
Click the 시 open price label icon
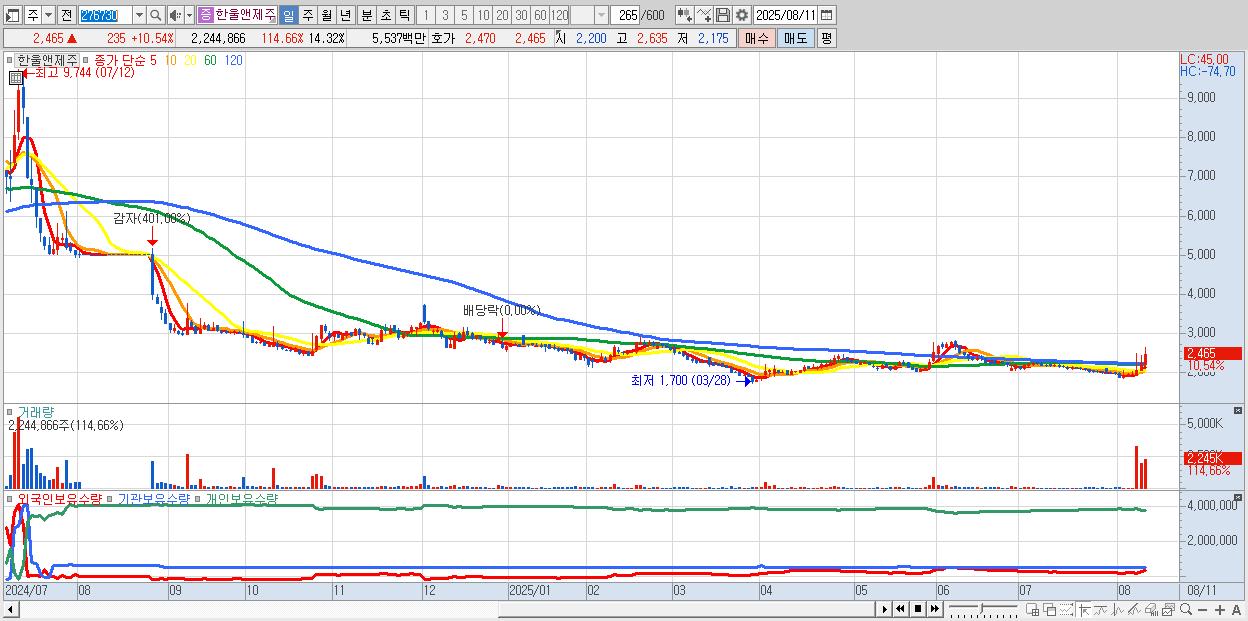560,38
